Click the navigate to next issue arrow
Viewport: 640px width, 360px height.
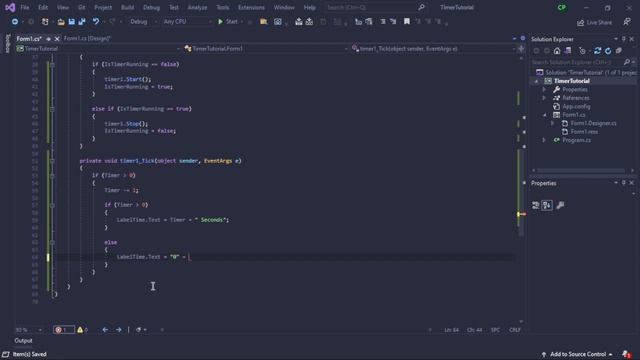tap(118, 330)
